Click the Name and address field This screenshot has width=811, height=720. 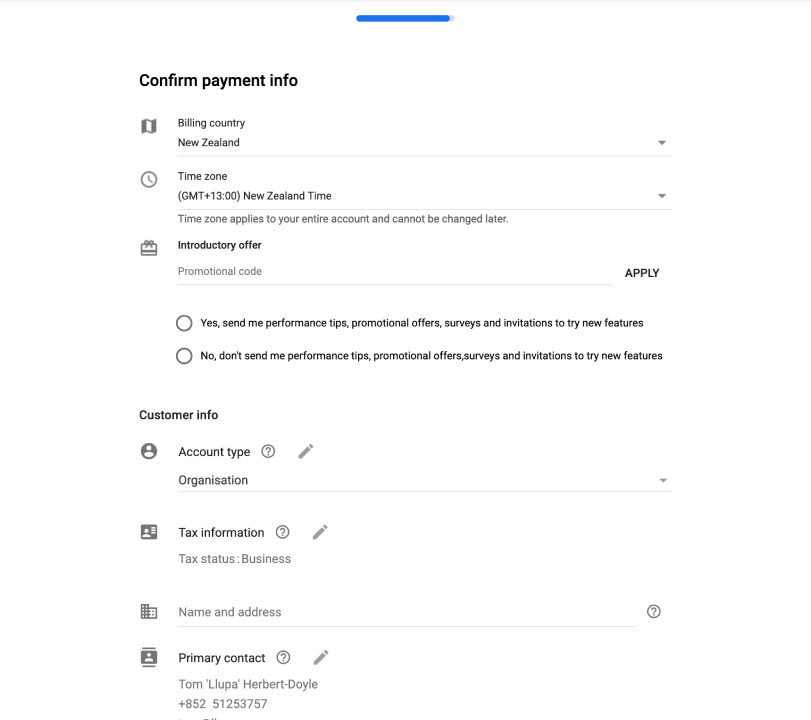(x=407, y=612)
